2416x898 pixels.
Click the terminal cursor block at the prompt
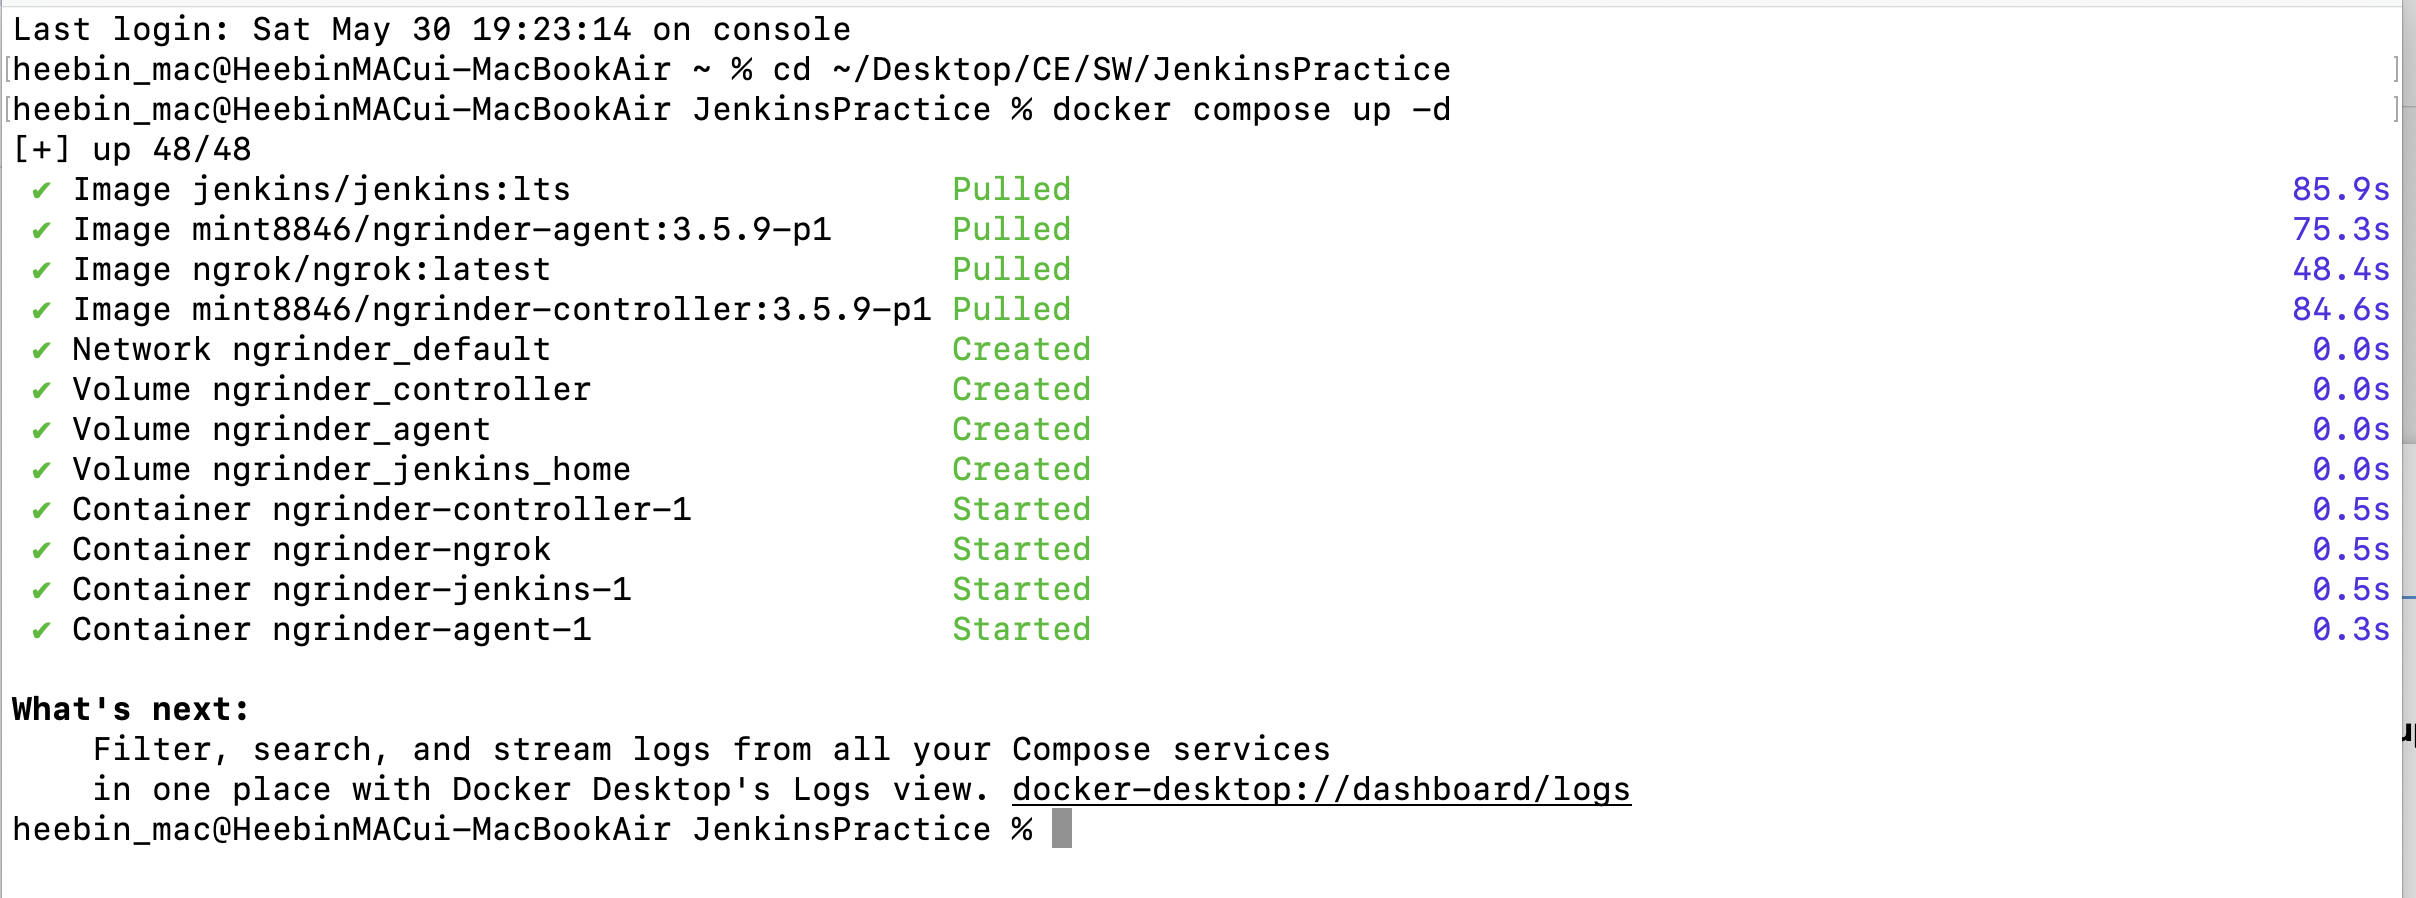1062,829
